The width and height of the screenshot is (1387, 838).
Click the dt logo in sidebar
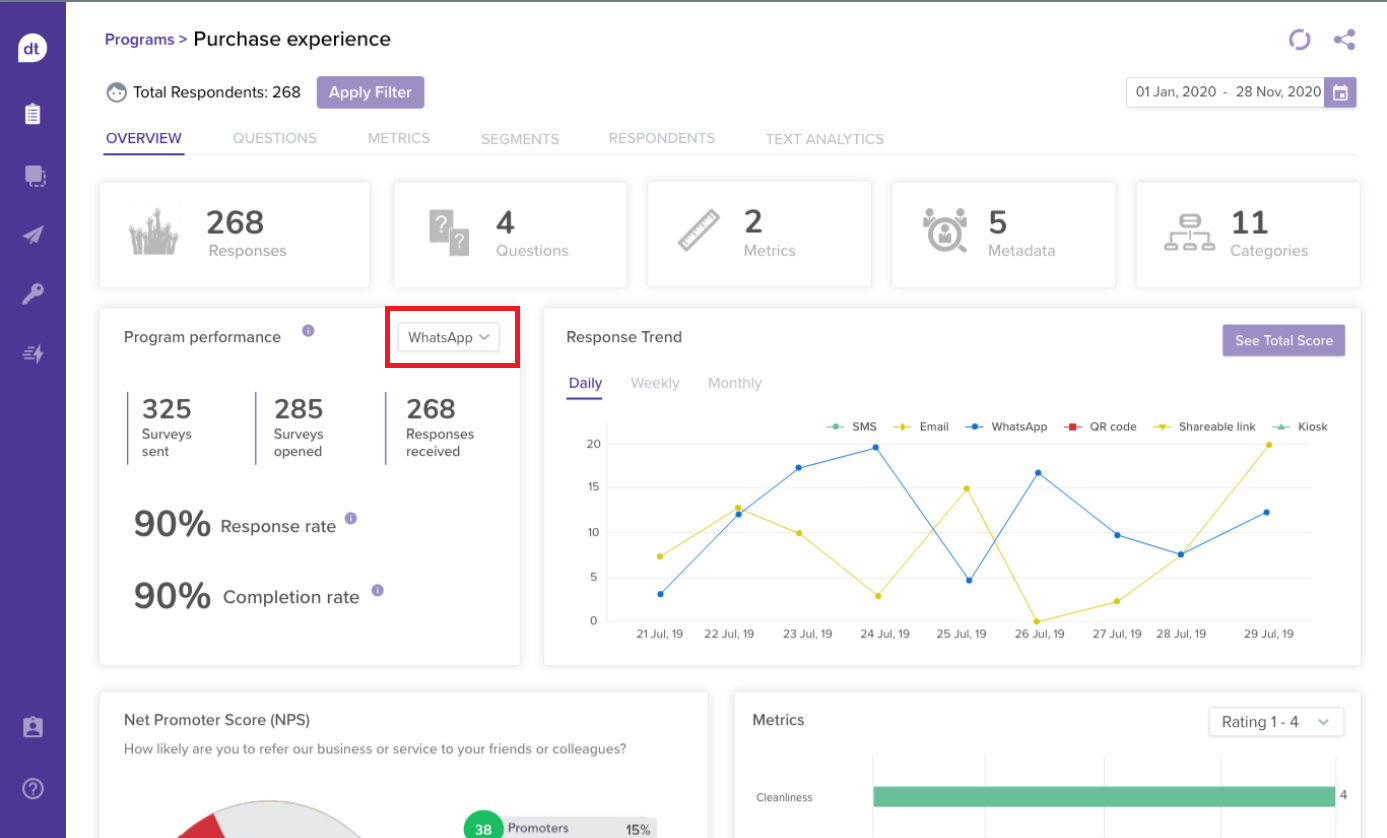(x=33, y=48)
